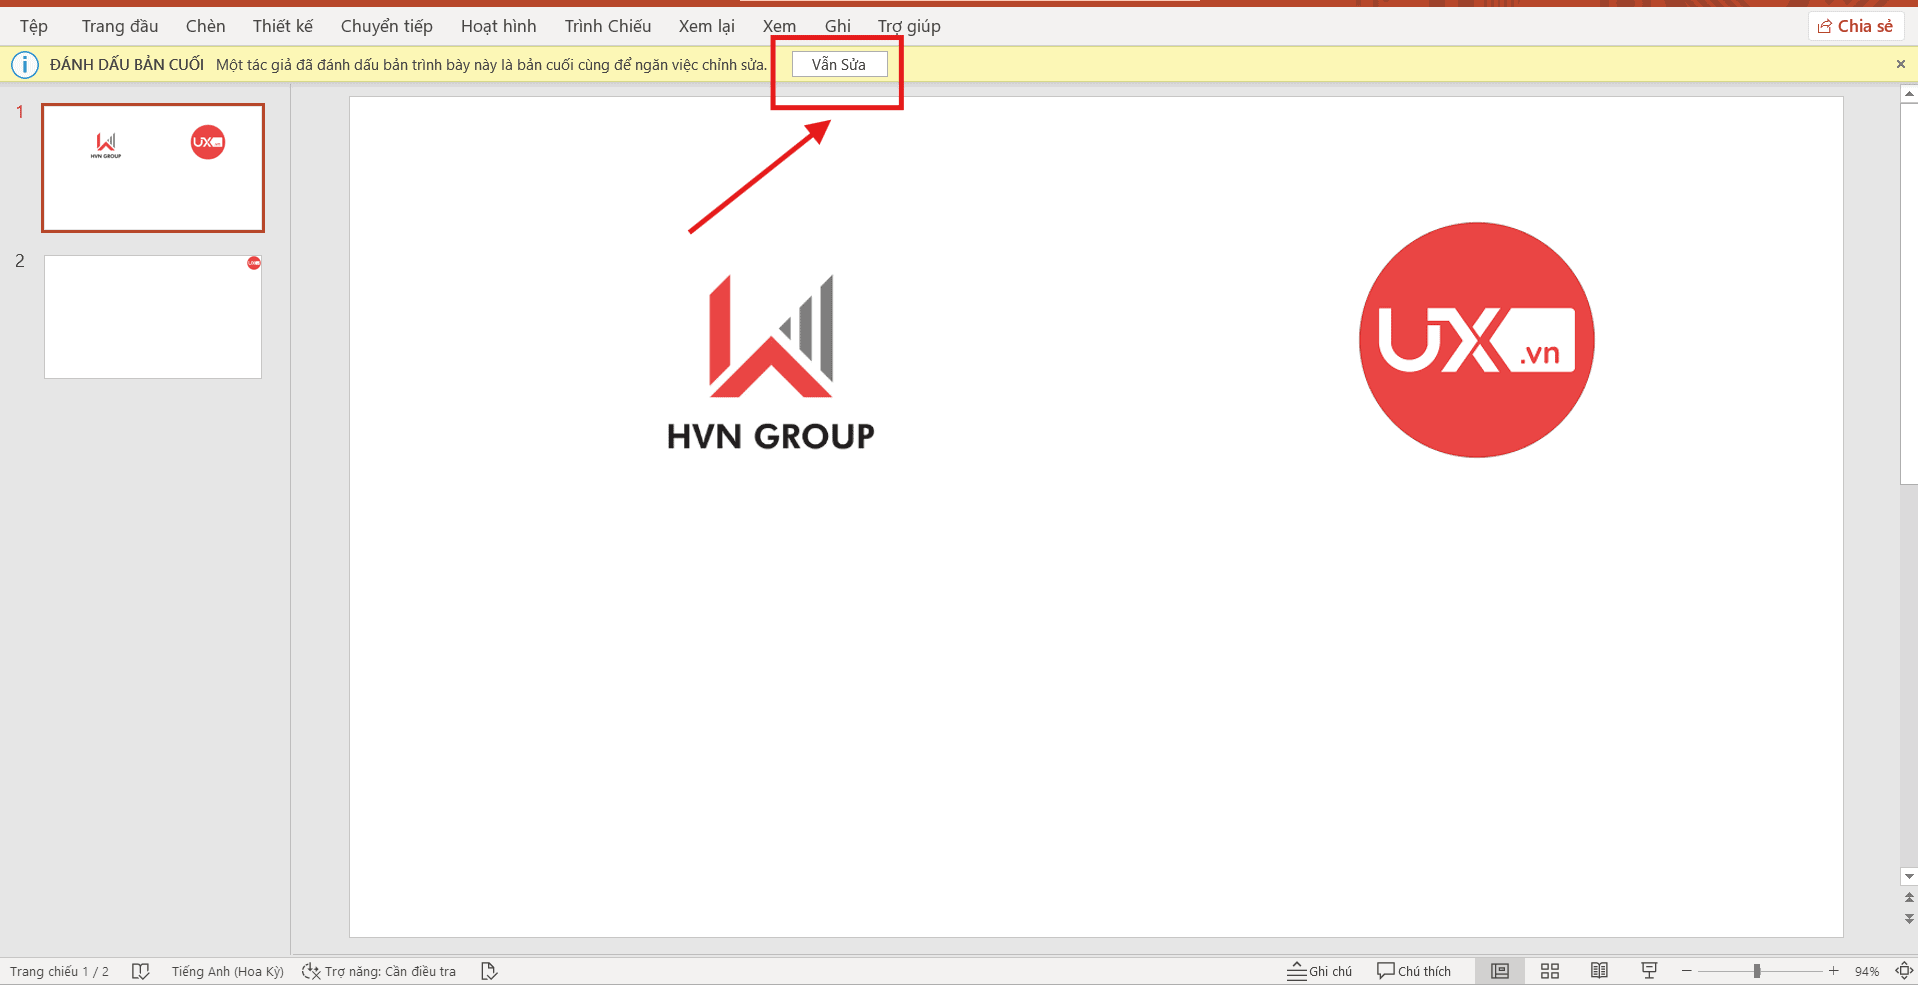
Task: Click the 94% zoom level
Action: click(x=1866, y=971)
